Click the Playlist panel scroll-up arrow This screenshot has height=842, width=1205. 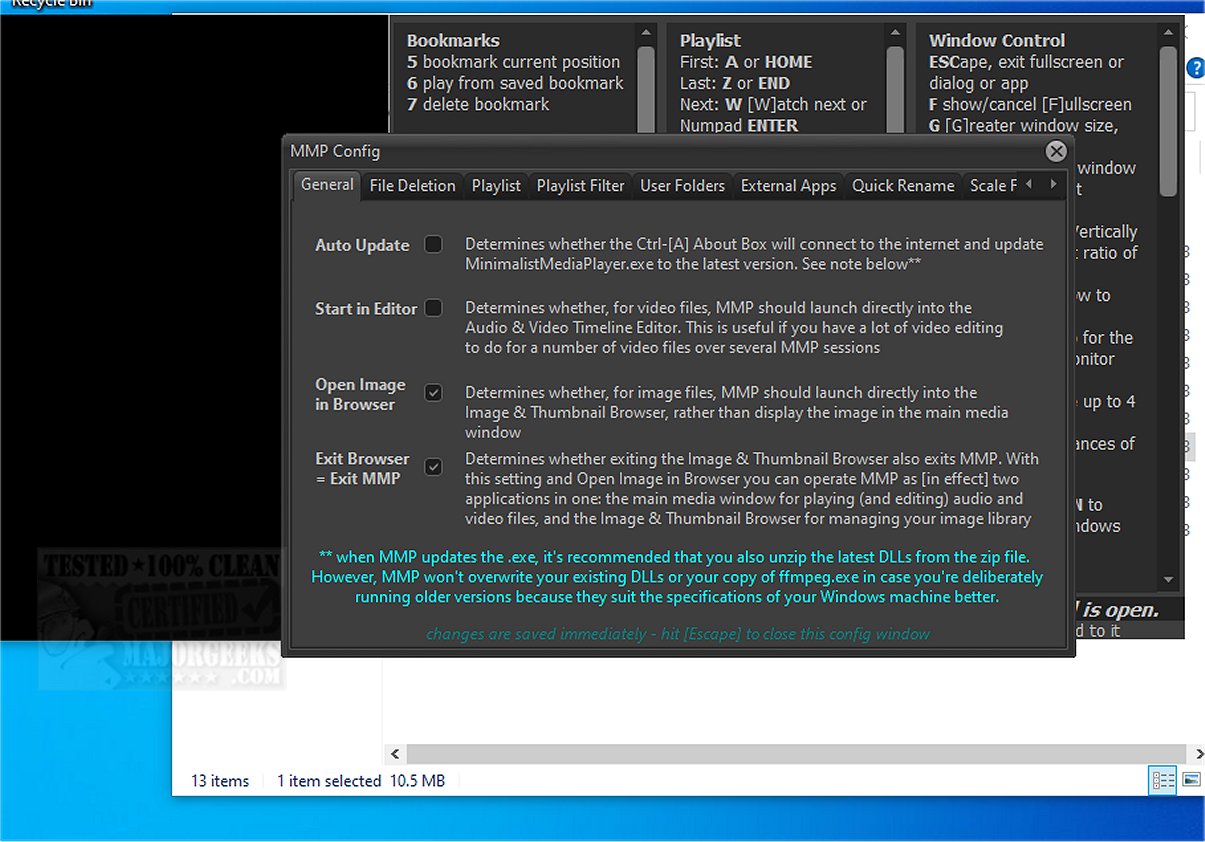click(895, 34)
